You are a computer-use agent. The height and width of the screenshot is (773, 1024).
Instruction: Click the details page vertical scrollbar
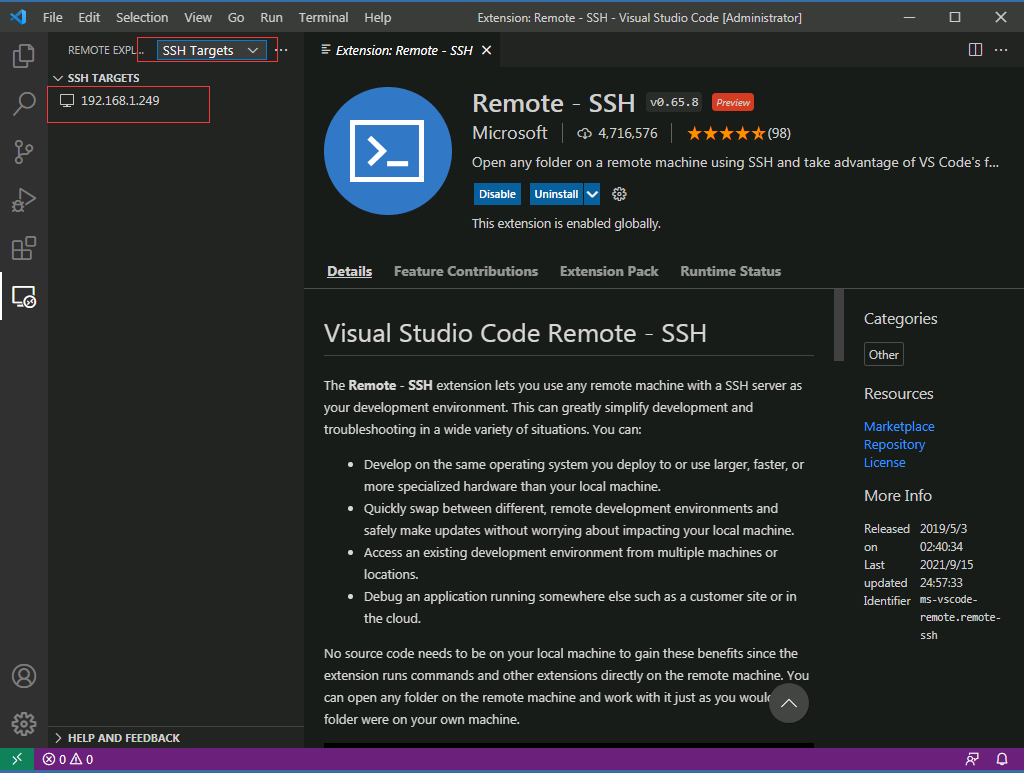839,324
